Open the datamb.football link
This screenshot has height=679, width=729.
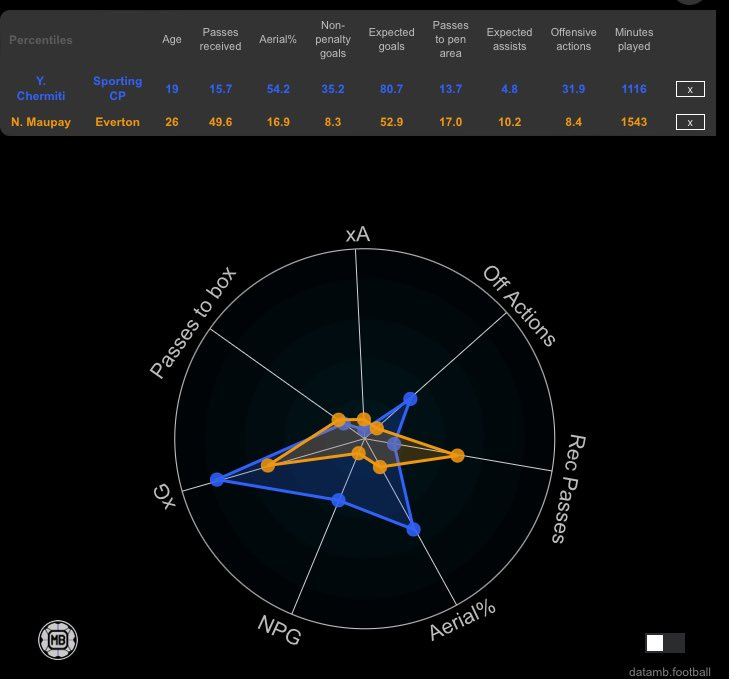coord(669,672)
